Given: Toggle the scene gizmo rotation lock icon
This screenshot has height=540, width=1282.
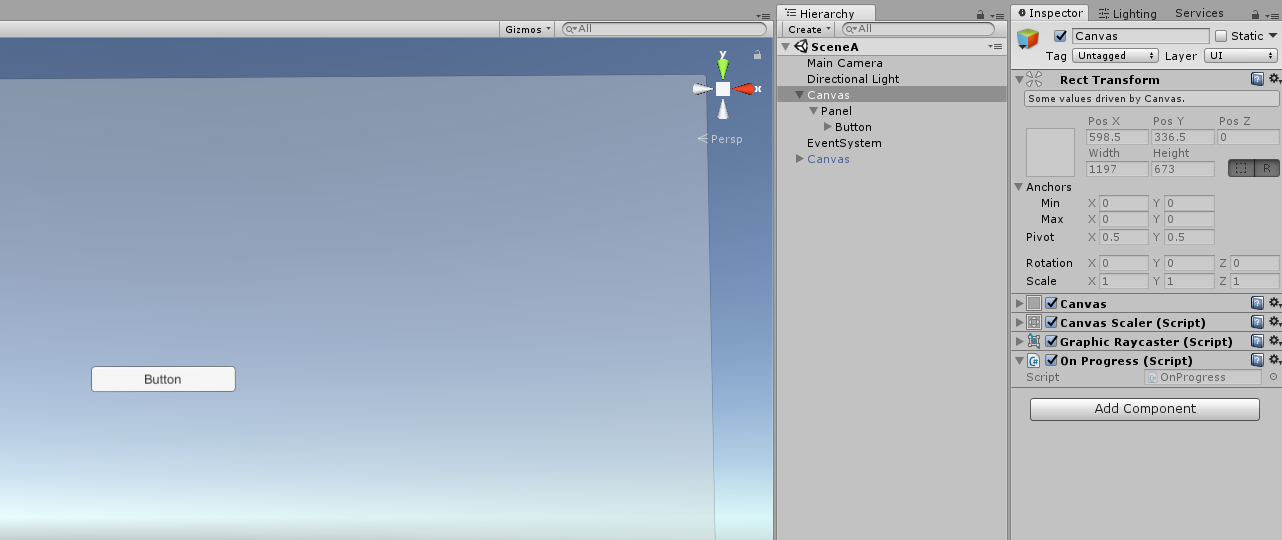Looking at the screenshot, I should pyautogui.click(x=758, y=55).
